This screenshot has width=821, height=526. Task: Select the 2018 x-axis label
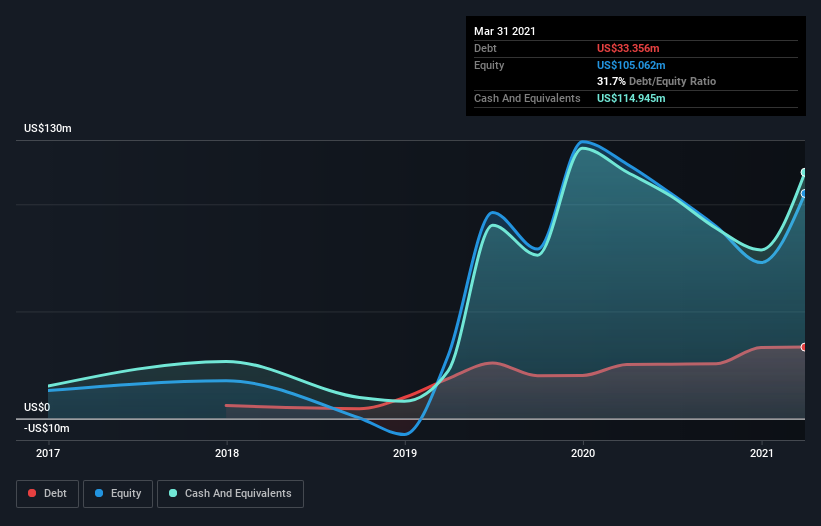pos(227,453)
